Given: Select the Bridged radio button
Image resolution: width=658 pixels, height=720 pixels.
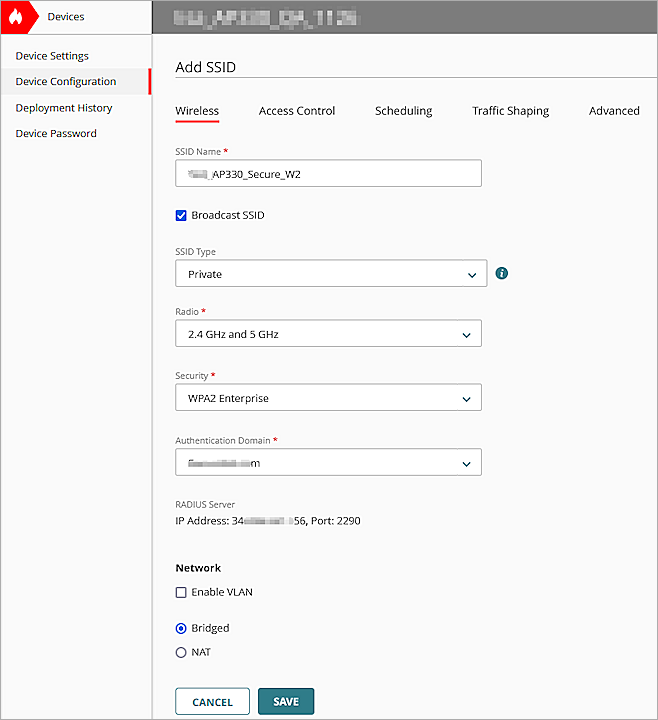Looking at the screenshot, I should point(181,628).
